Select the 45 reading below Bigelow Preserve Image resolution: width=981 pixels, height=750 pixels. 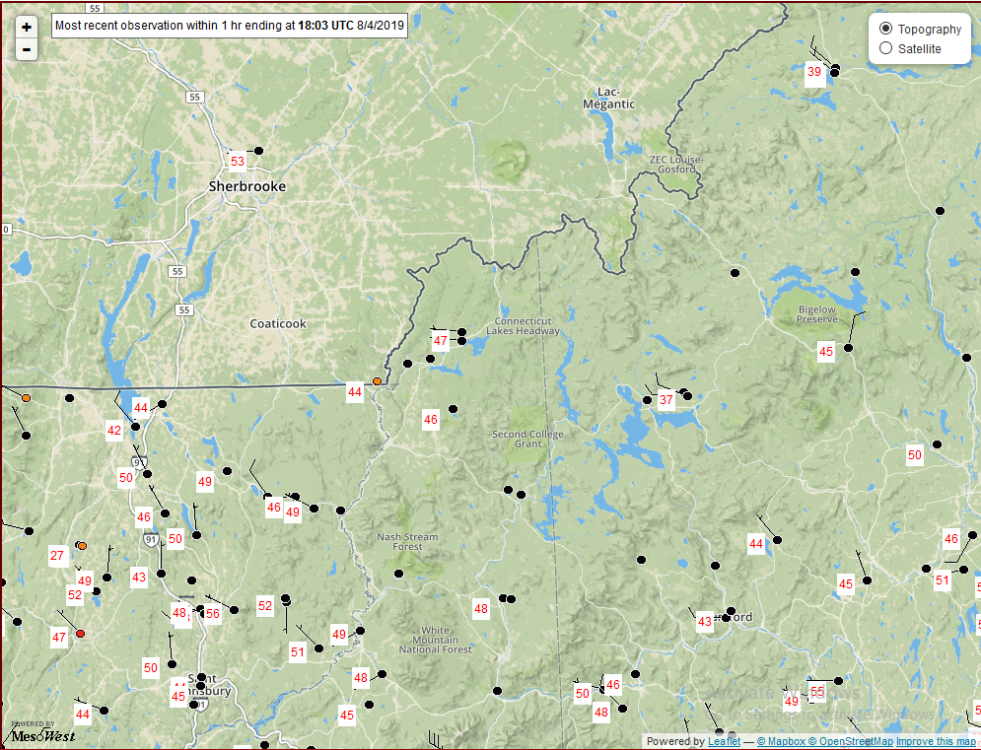(x=826, y=351)
